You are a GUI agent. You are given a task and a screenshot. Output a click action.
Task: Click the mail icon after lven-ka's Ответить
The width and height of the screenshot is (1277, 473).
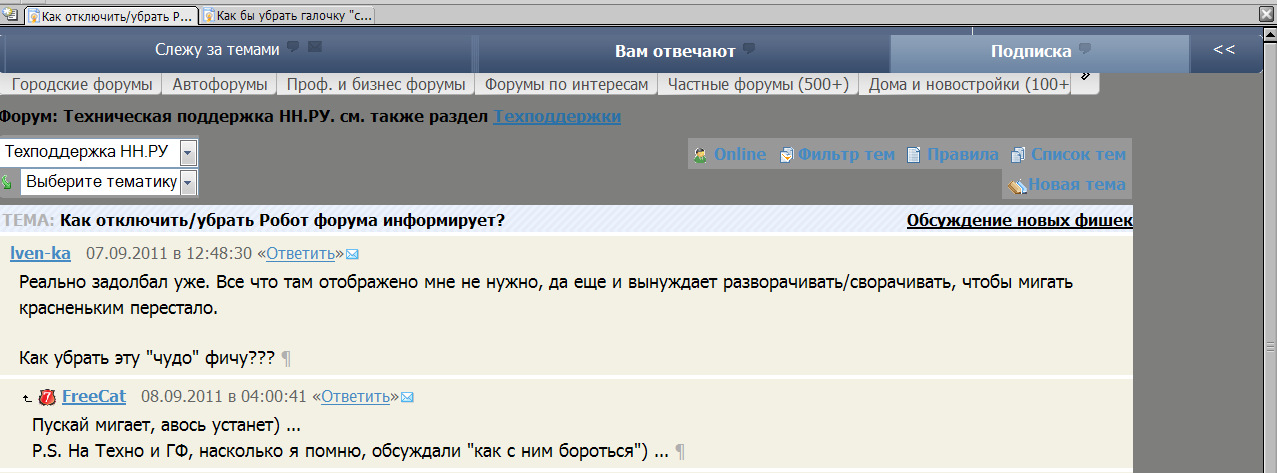(352, 253)
